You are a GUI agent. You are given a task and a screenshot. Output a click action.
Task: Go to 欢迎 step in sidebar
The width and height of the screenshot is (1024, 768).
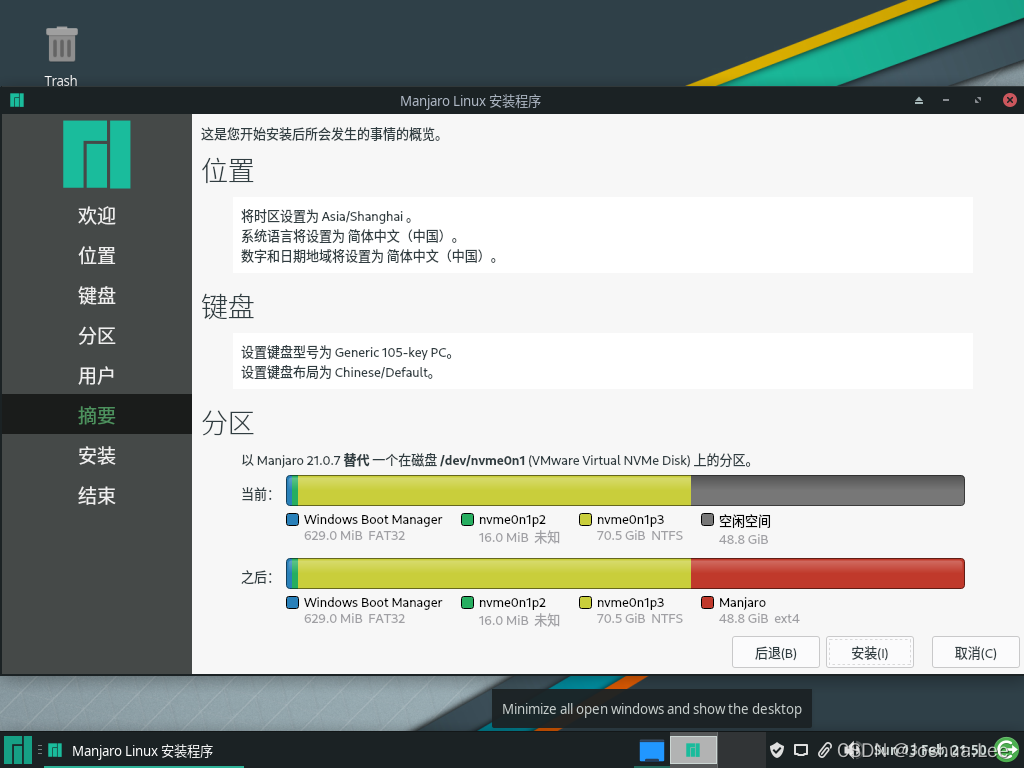point(97,215)
